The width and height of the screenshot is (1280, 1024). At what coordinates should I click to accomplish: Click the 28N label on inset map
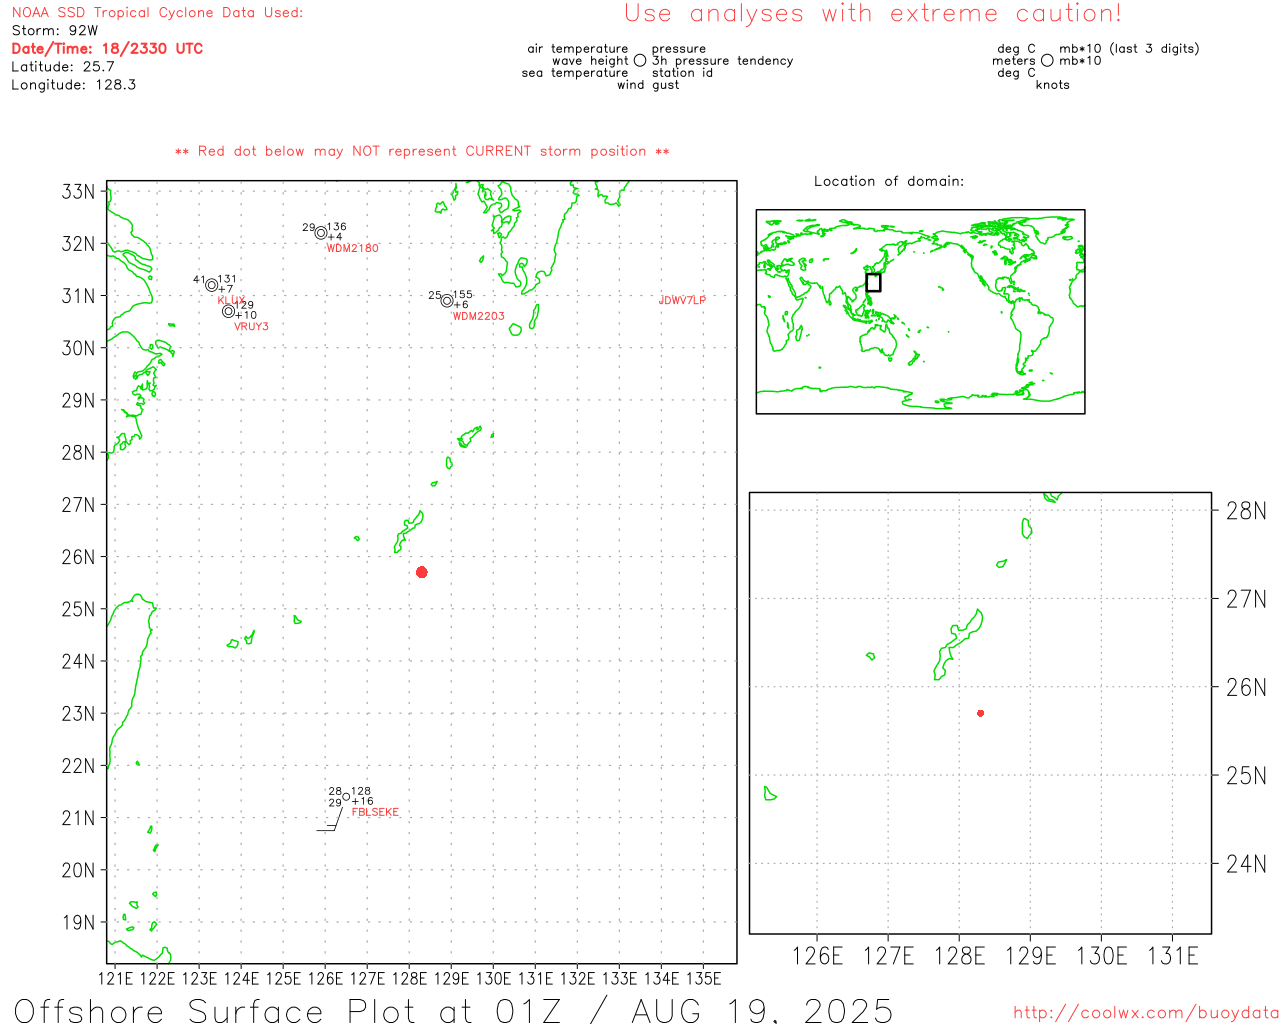(1246, 511)
